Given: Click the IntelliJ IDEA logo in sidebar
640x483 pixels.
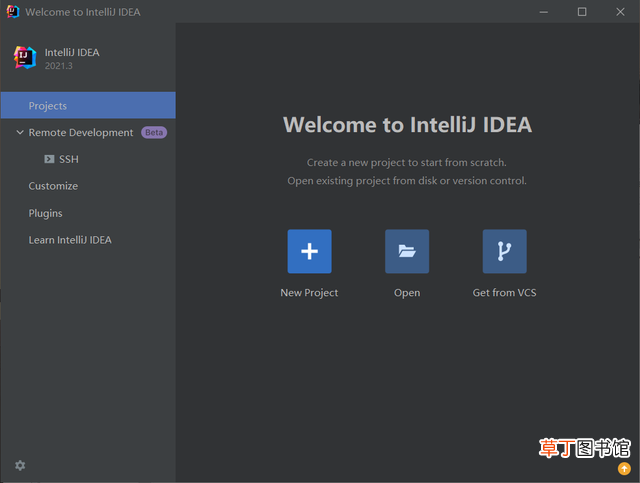Looking at the screenshot, I should coord(25,58).
